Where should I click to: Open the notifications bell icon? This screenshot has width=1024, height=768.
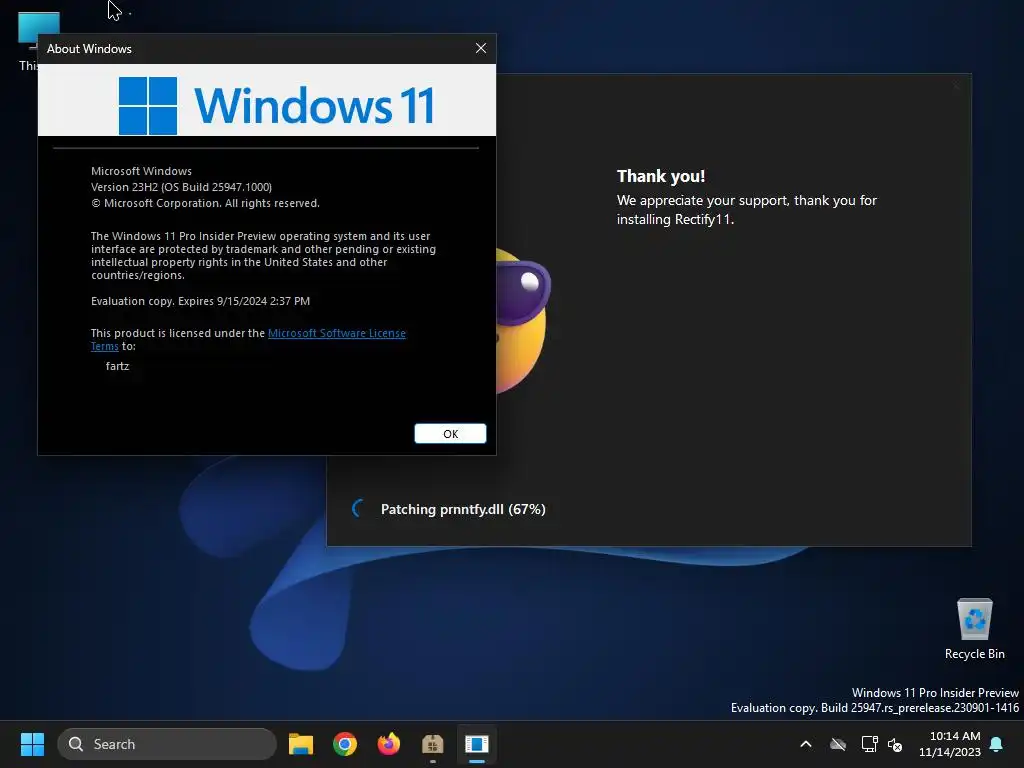(997, 744)
